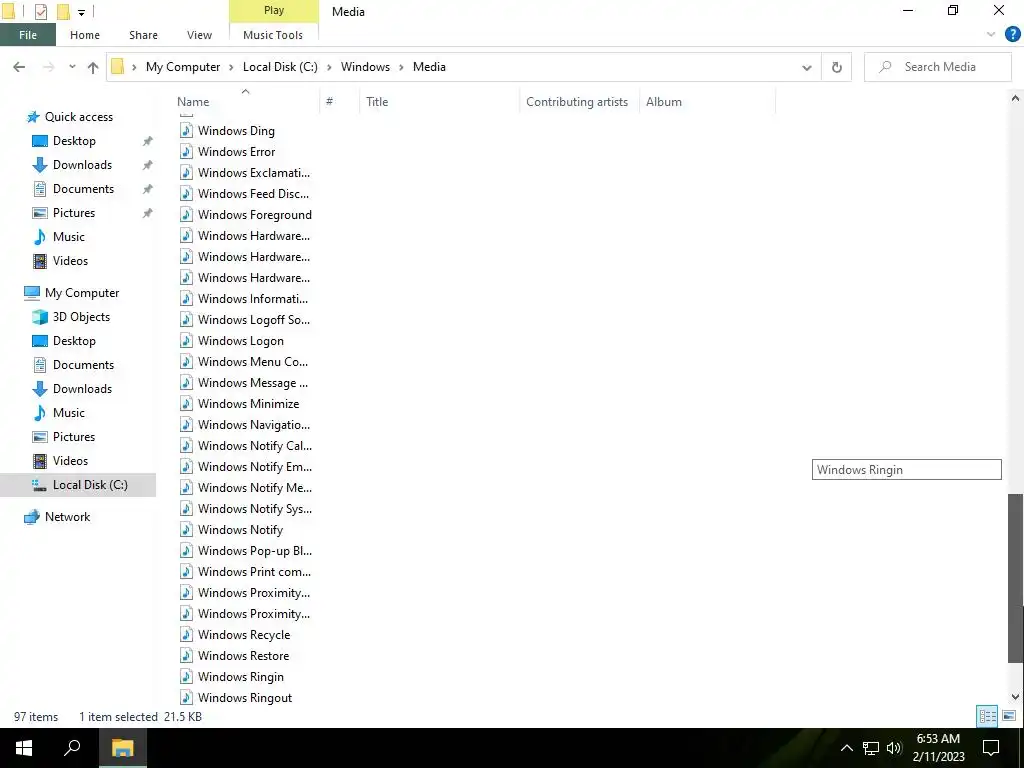Switch to large thumbnails view button

1009,716
